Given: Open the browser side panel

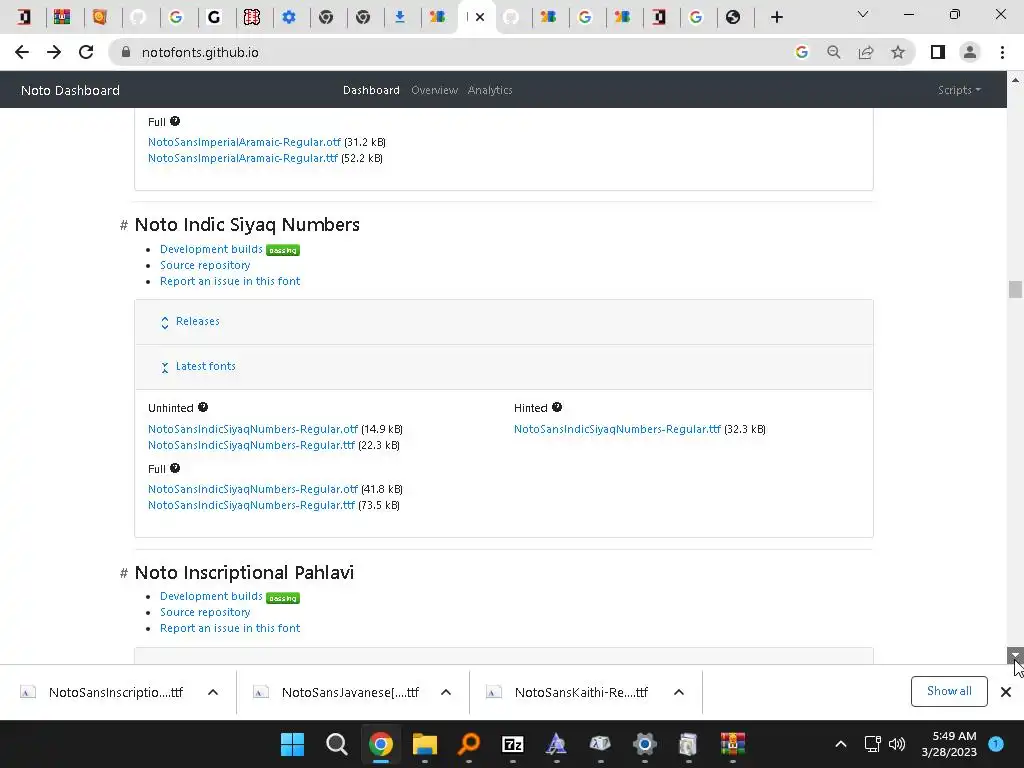Looking at the screenshot, I should 938,52.
